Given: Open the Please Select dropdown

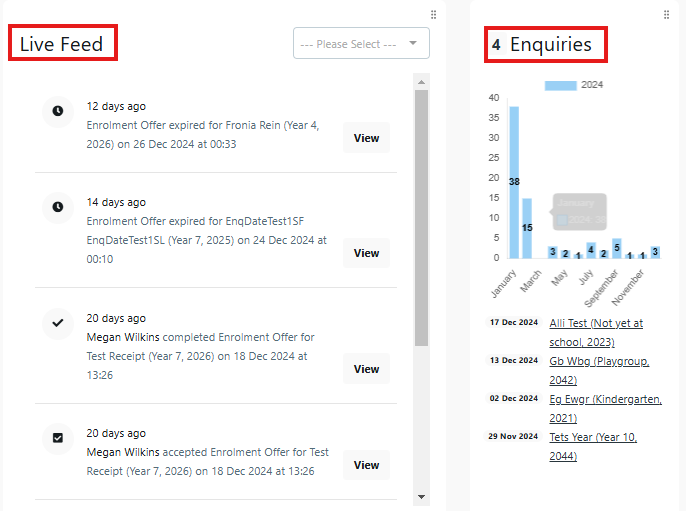Looking at the screenshot, I should [x=361, y=44].
